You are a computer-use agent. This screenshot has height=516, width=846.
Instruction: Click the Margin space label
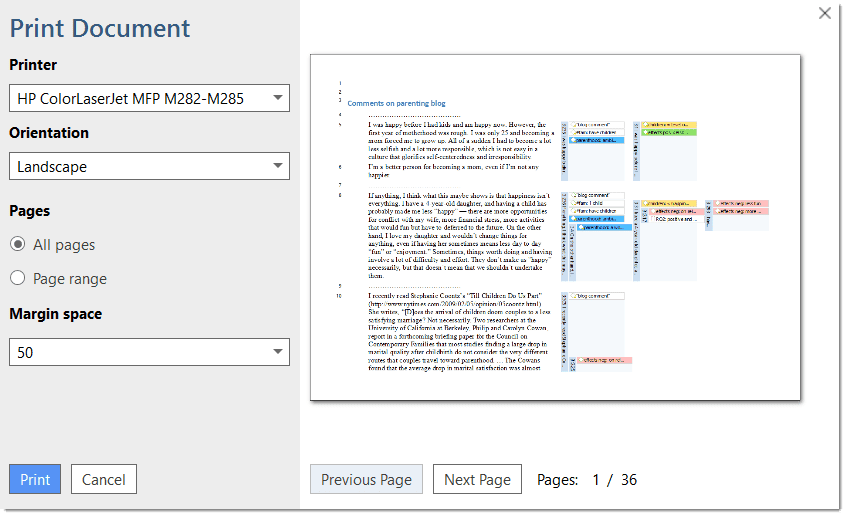pos(56,314)
